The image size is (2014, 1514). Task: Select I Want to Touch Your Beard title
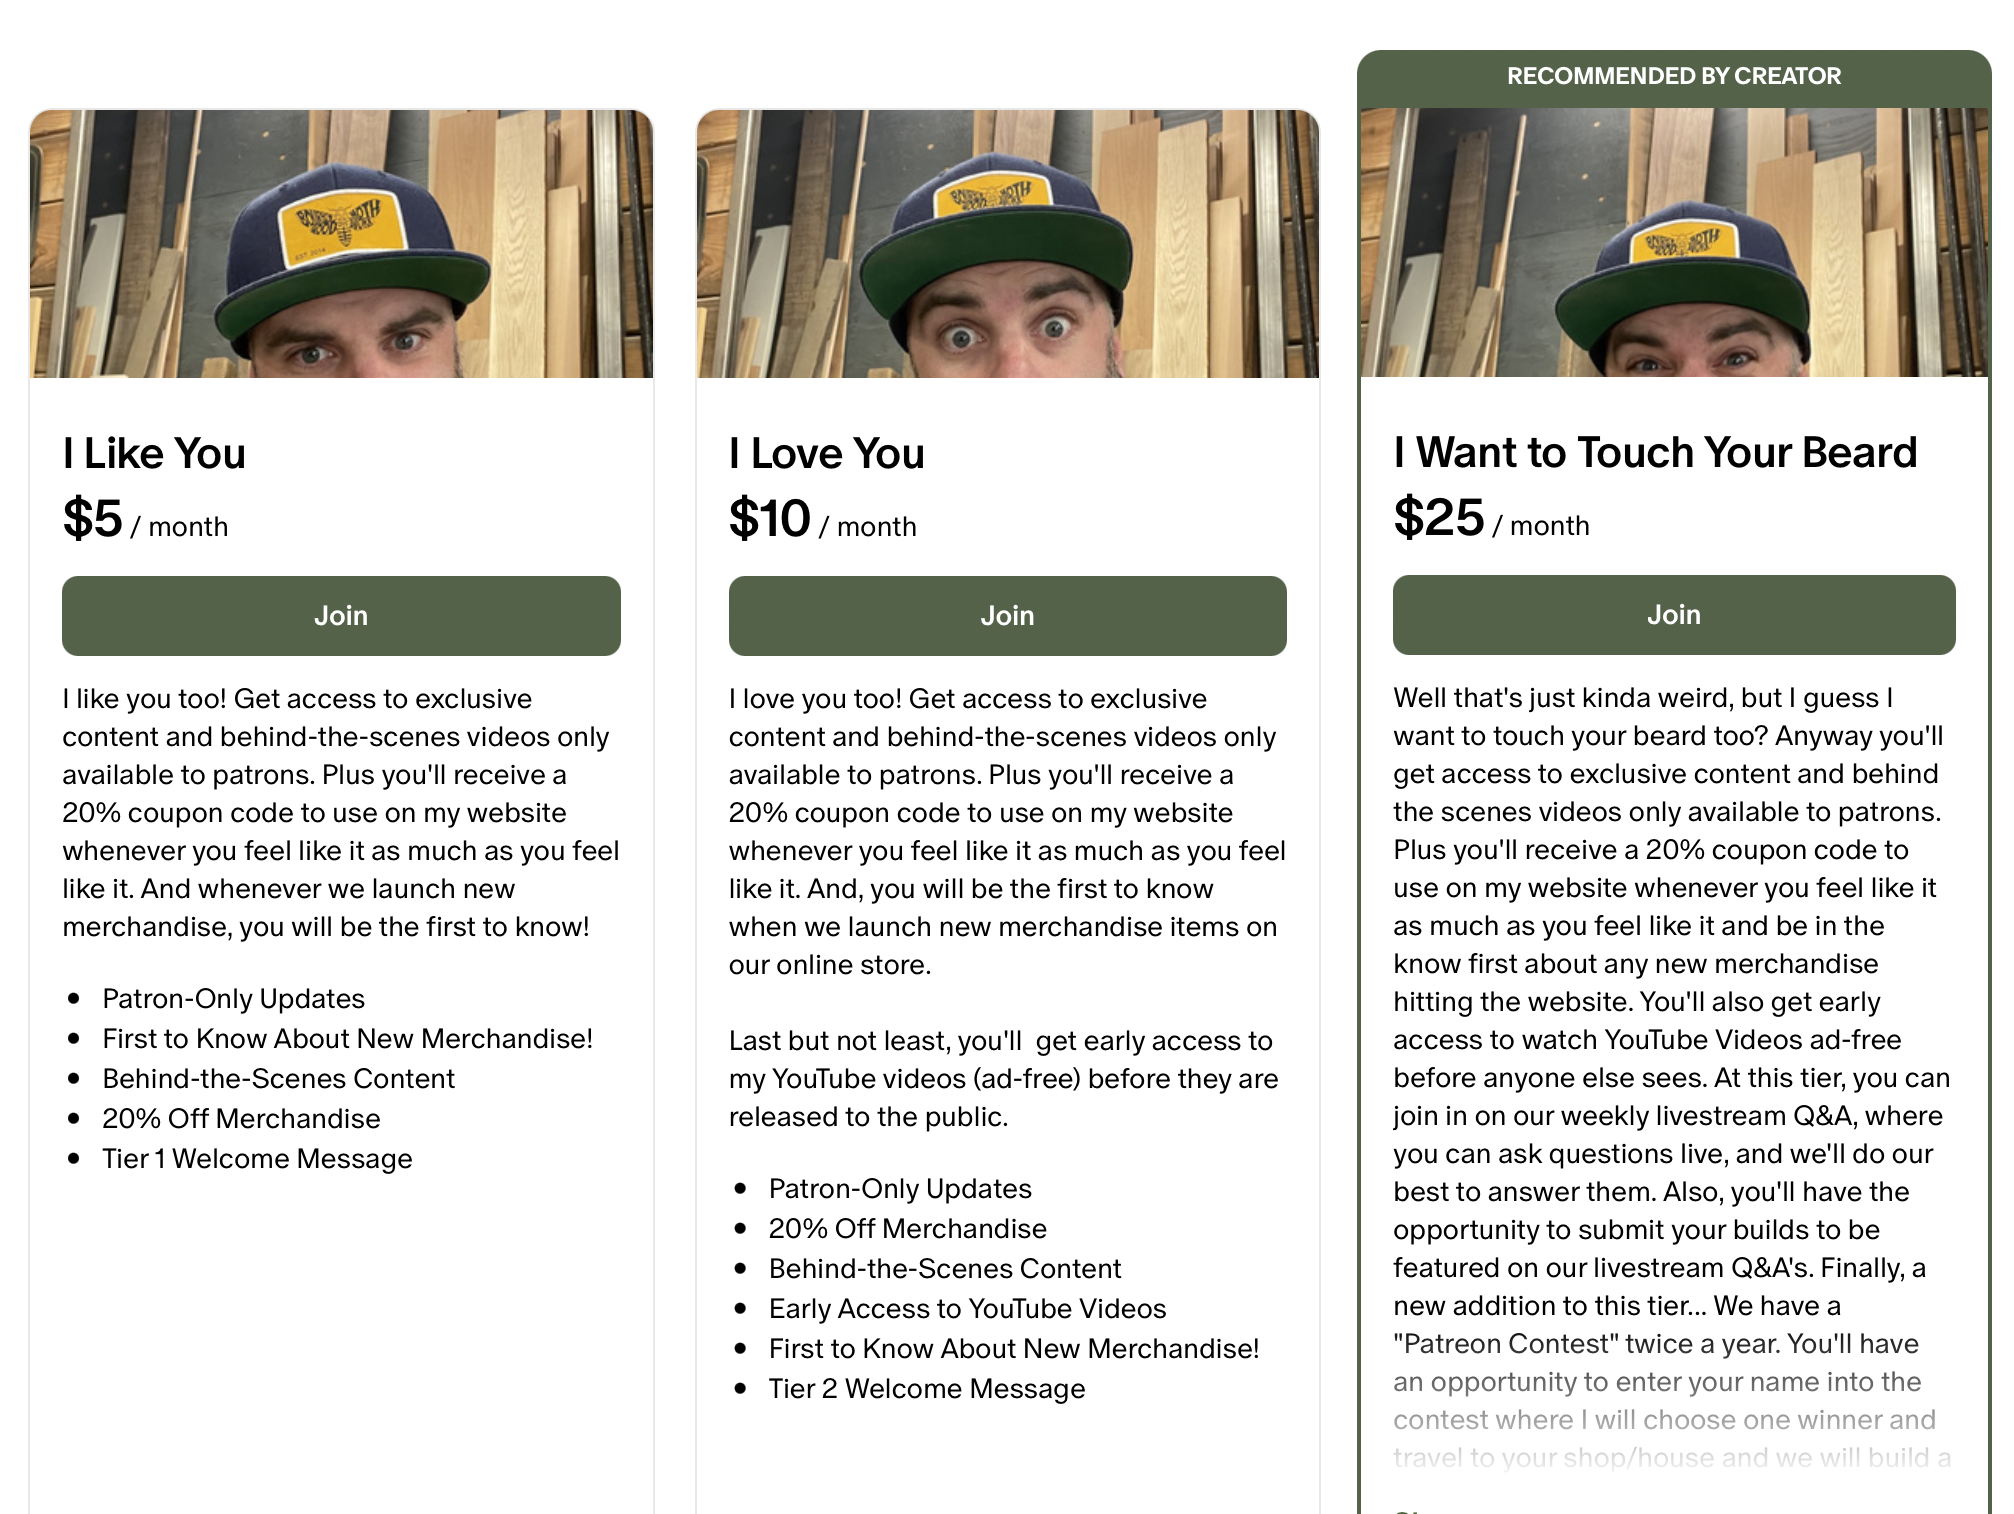coord(1655,452)
